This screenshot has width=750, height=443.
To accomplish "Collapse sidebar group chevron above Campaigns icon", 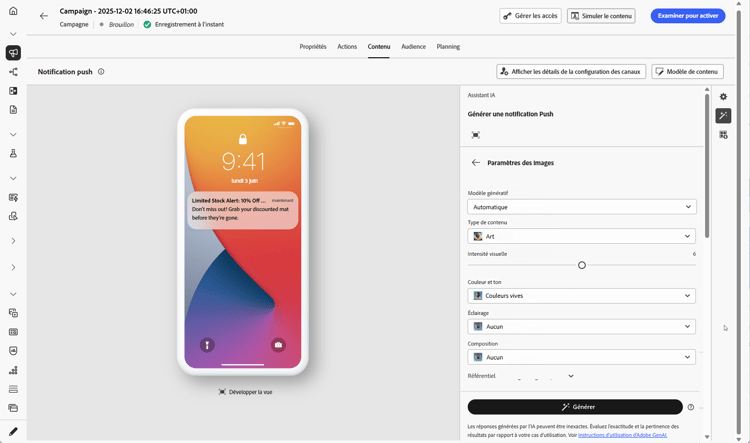I will tap(13, 34).
